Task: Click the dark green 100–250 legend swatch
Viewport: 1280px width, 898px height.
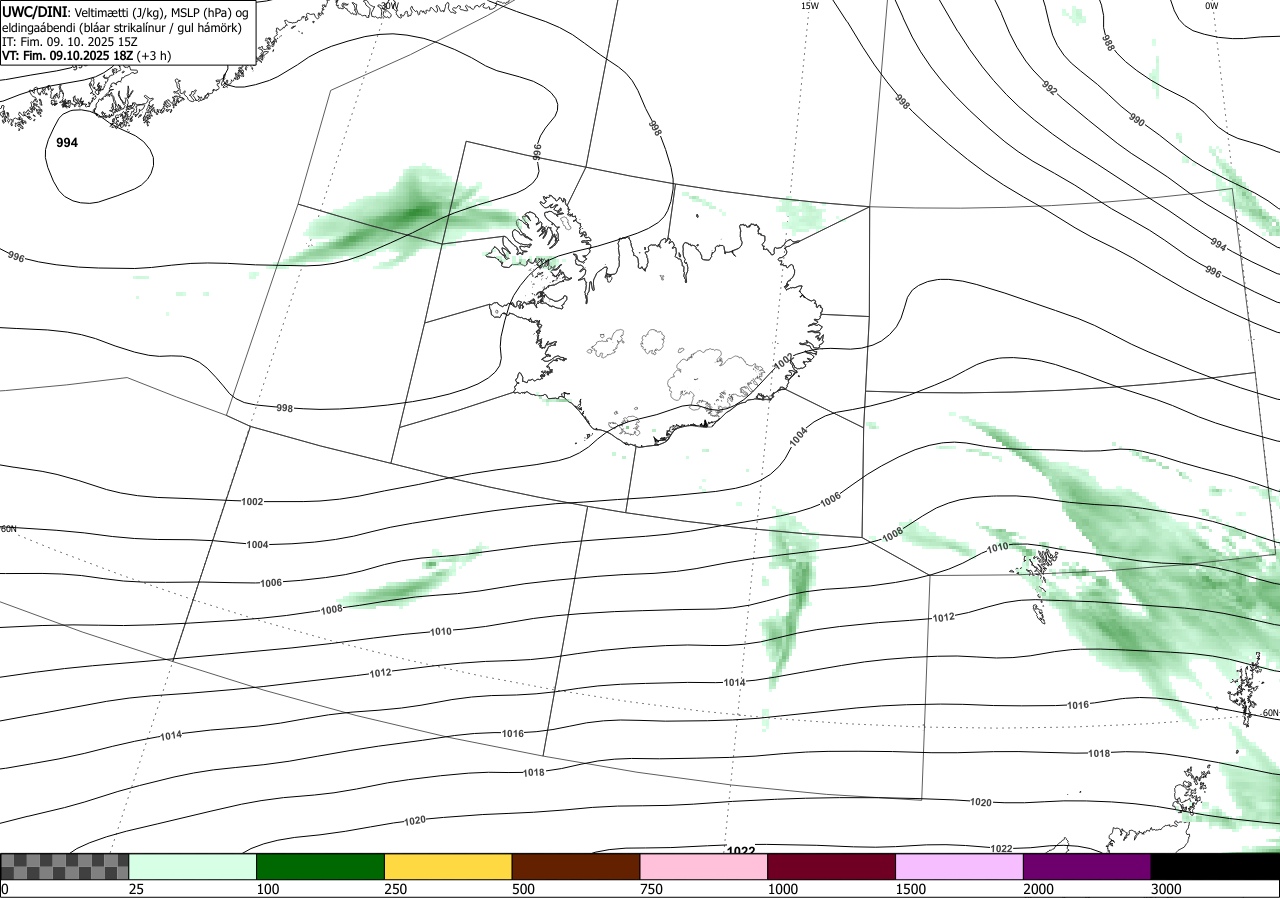Action: coord(321,866)
